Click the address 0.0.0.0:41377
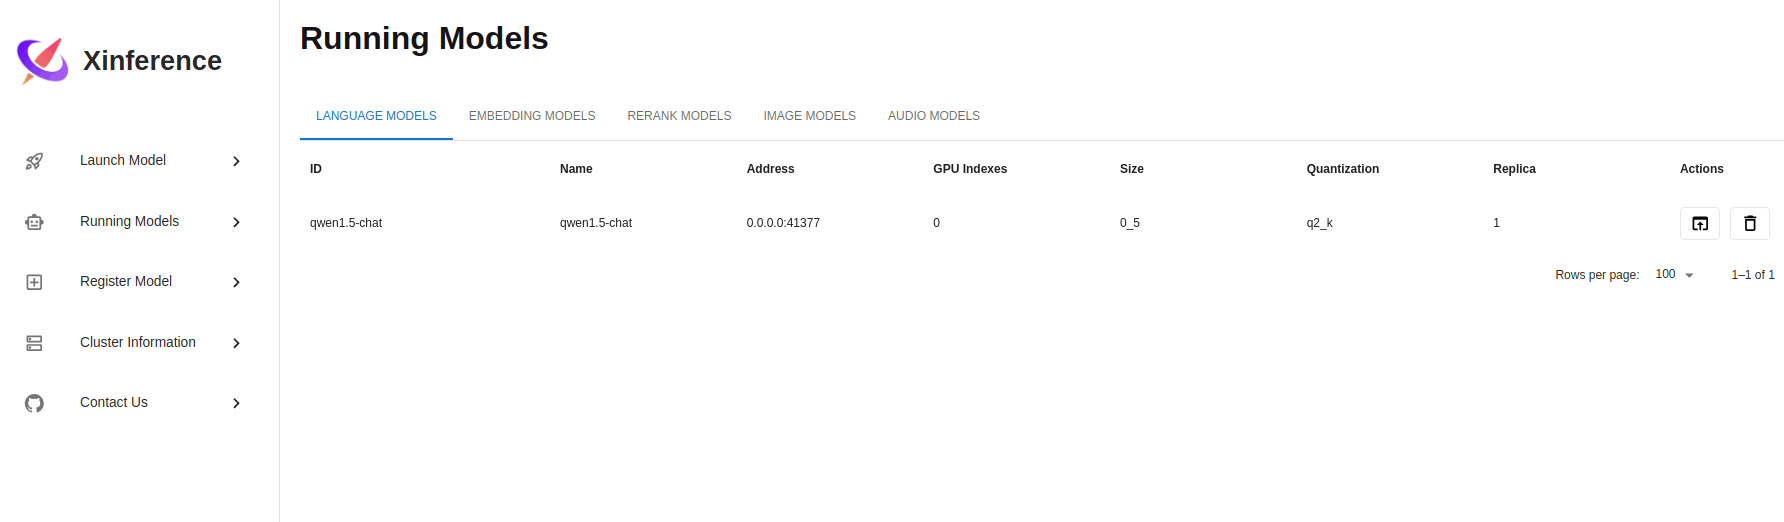This screenshot has width=1784, height=522. (x=783, y=223)
